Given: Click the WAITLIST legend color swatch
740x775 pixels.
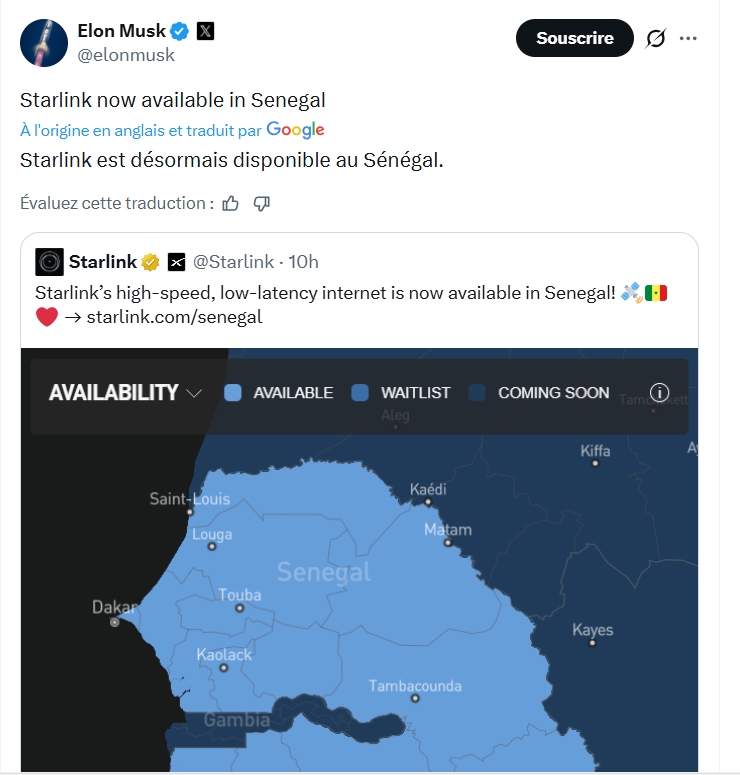Looking at the screenshot, I should click(361, 393).
